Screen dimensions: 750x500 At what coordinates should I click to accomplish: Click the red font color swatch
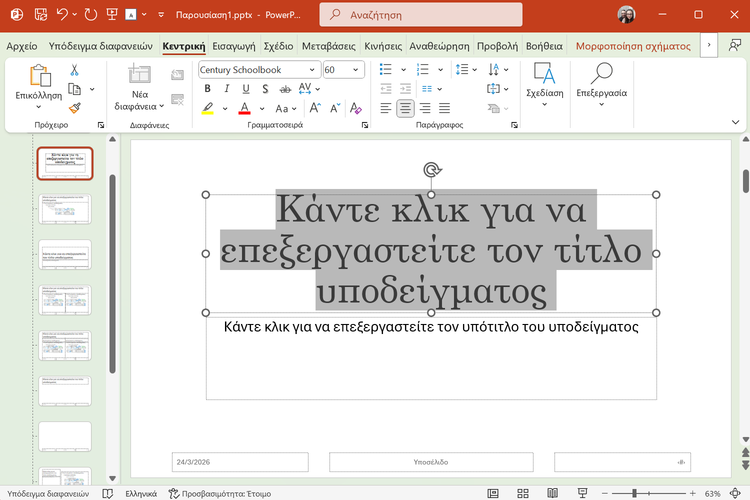[244, 108]
